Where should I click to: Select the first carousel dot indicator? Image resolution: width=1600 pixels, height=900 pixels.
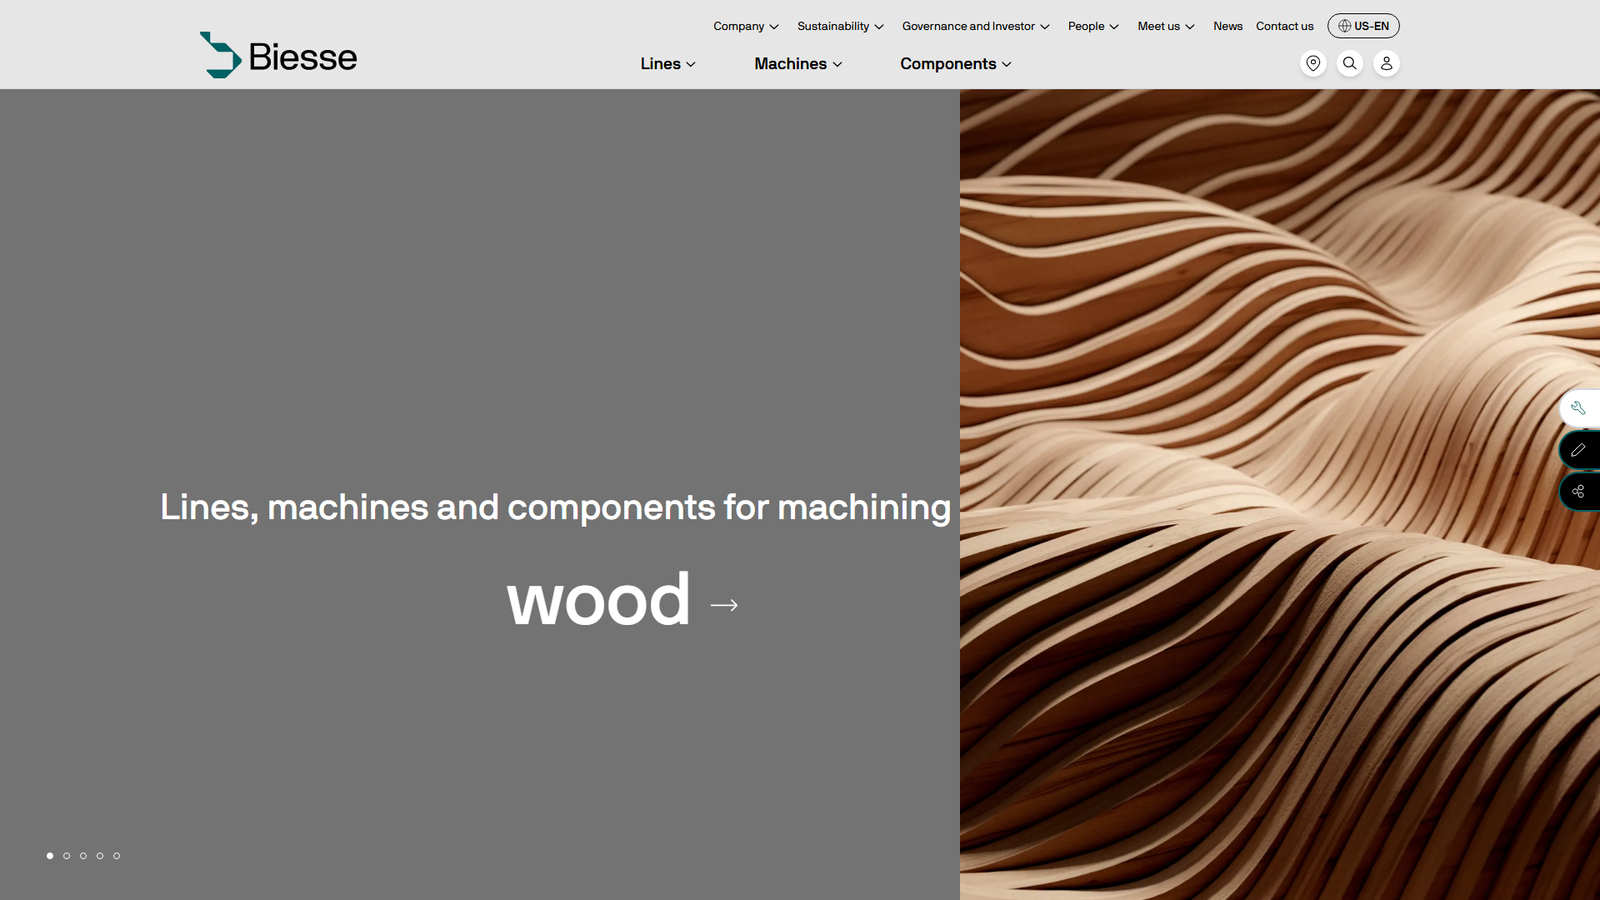pos(50,855)
